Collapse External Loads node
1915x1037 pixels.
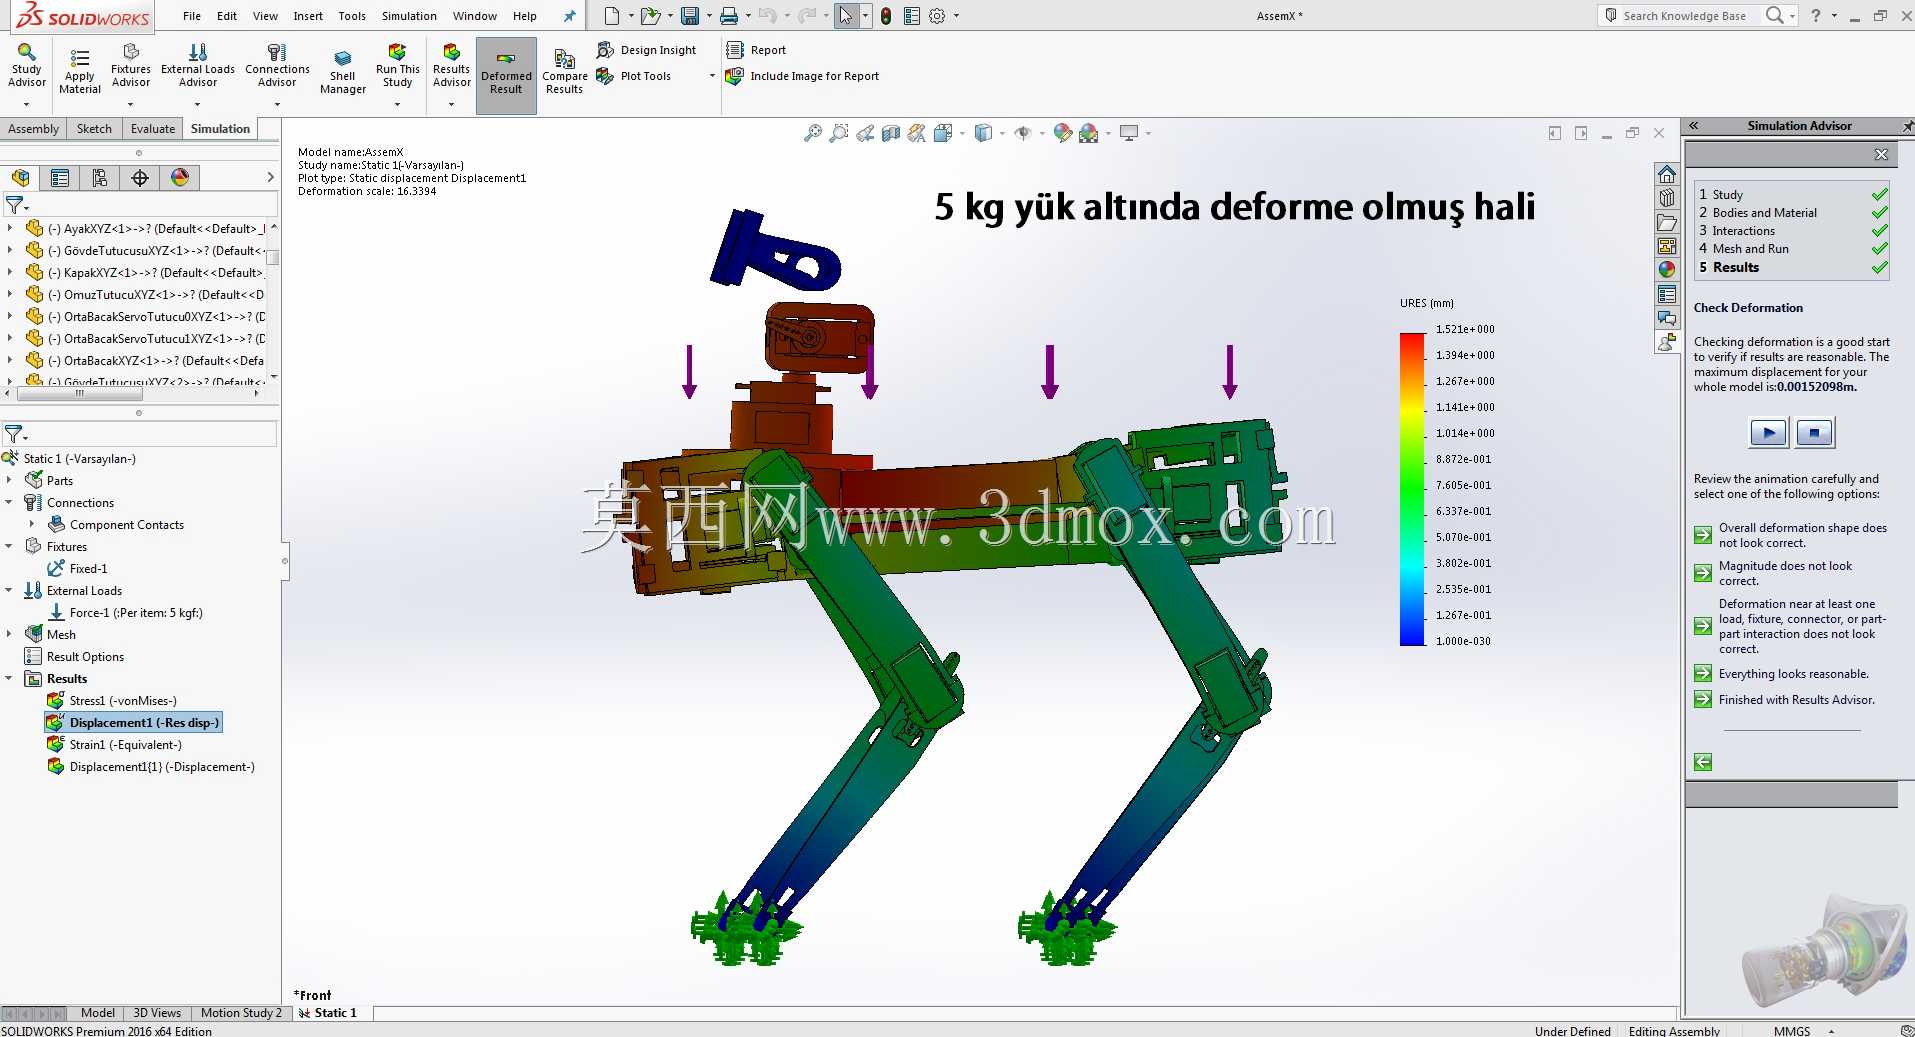point(9,591)
